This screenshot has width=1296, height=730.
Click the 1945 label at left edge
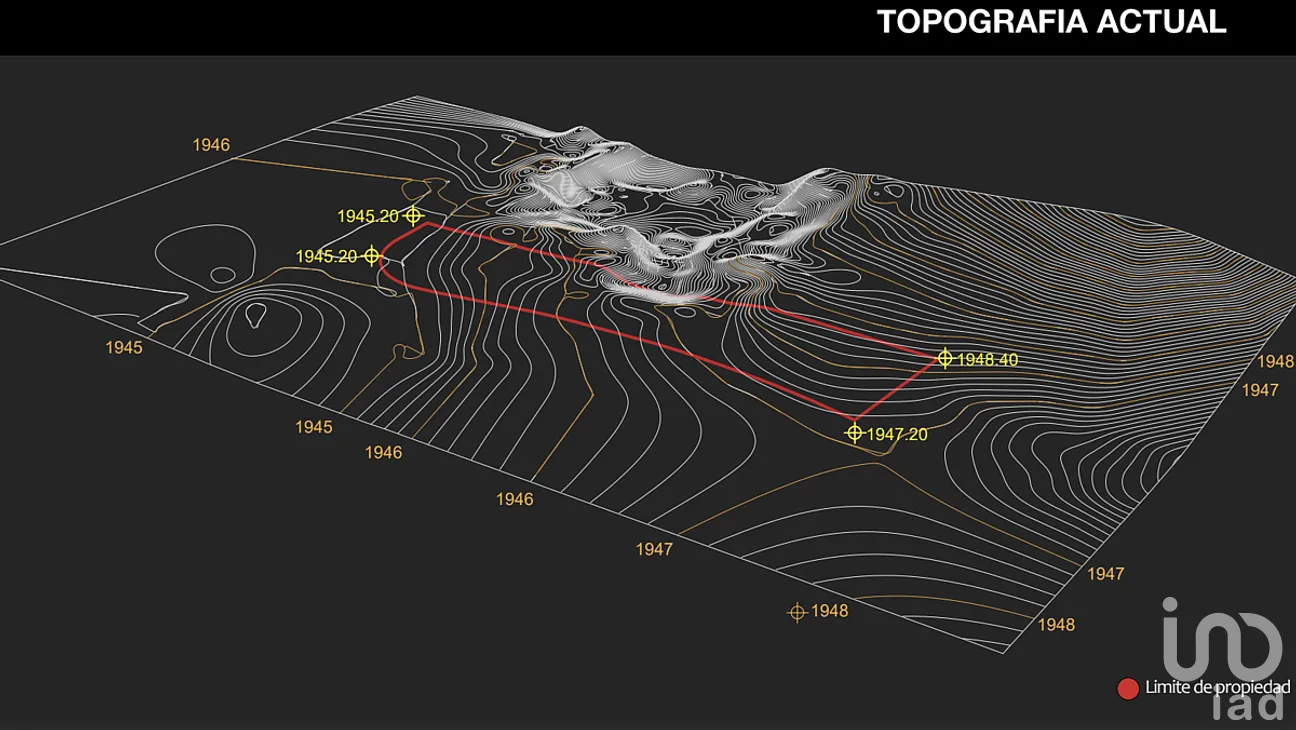(124, 348)
